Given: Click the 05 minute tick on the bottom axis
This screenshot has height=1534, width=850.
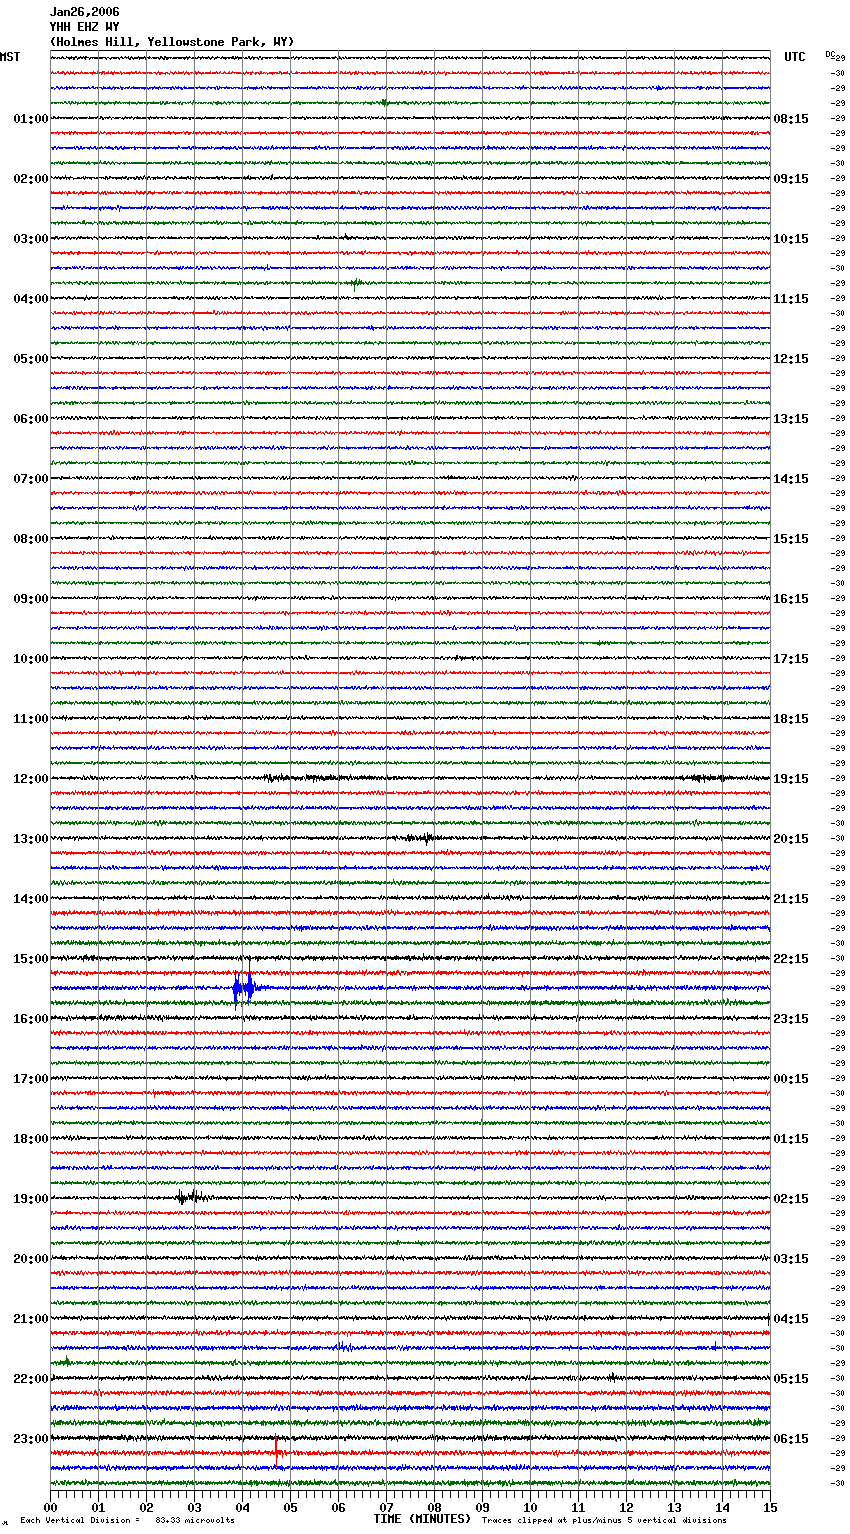Looking at the screenshot, I should (290, 1508).
